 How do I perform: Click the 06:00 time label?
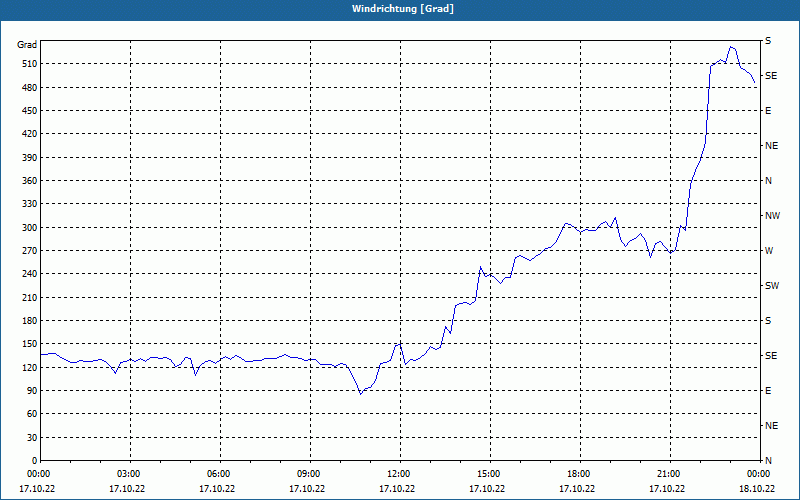217,473
